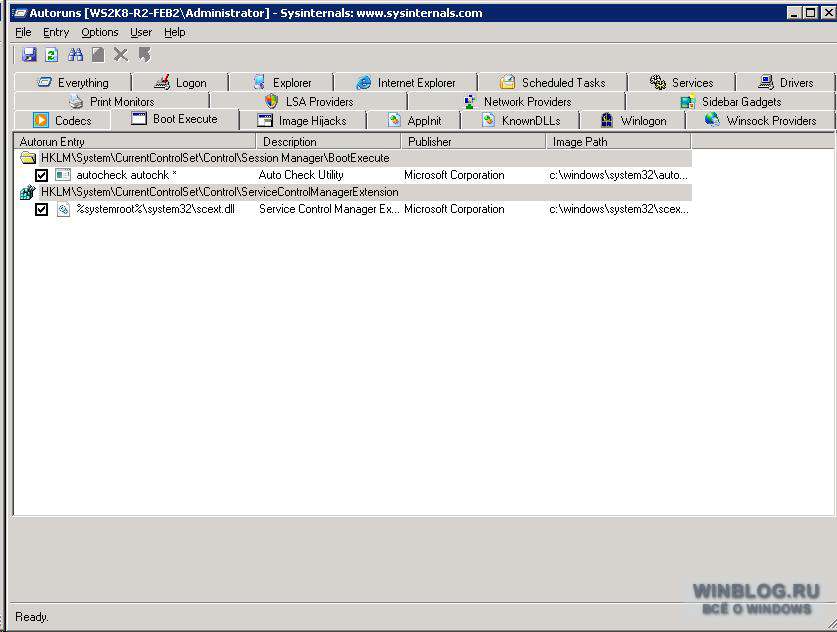Click the 'c:\windows\system32\scex...' image path

tap(619, 209)
